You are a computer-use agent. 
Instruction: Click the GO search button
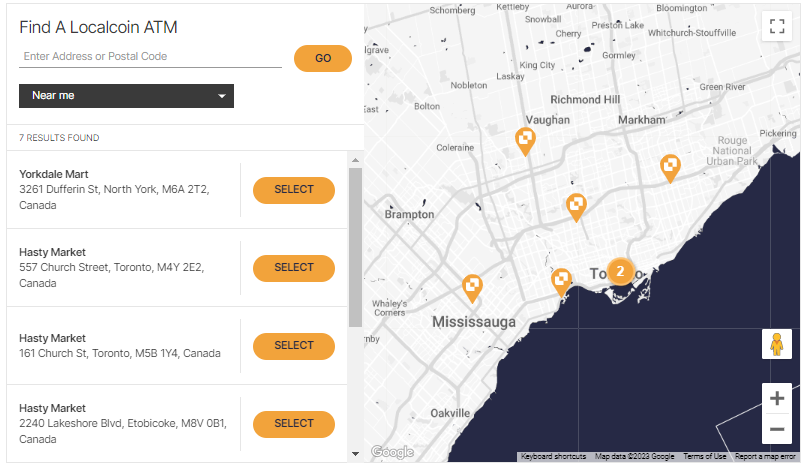(323, 58)
